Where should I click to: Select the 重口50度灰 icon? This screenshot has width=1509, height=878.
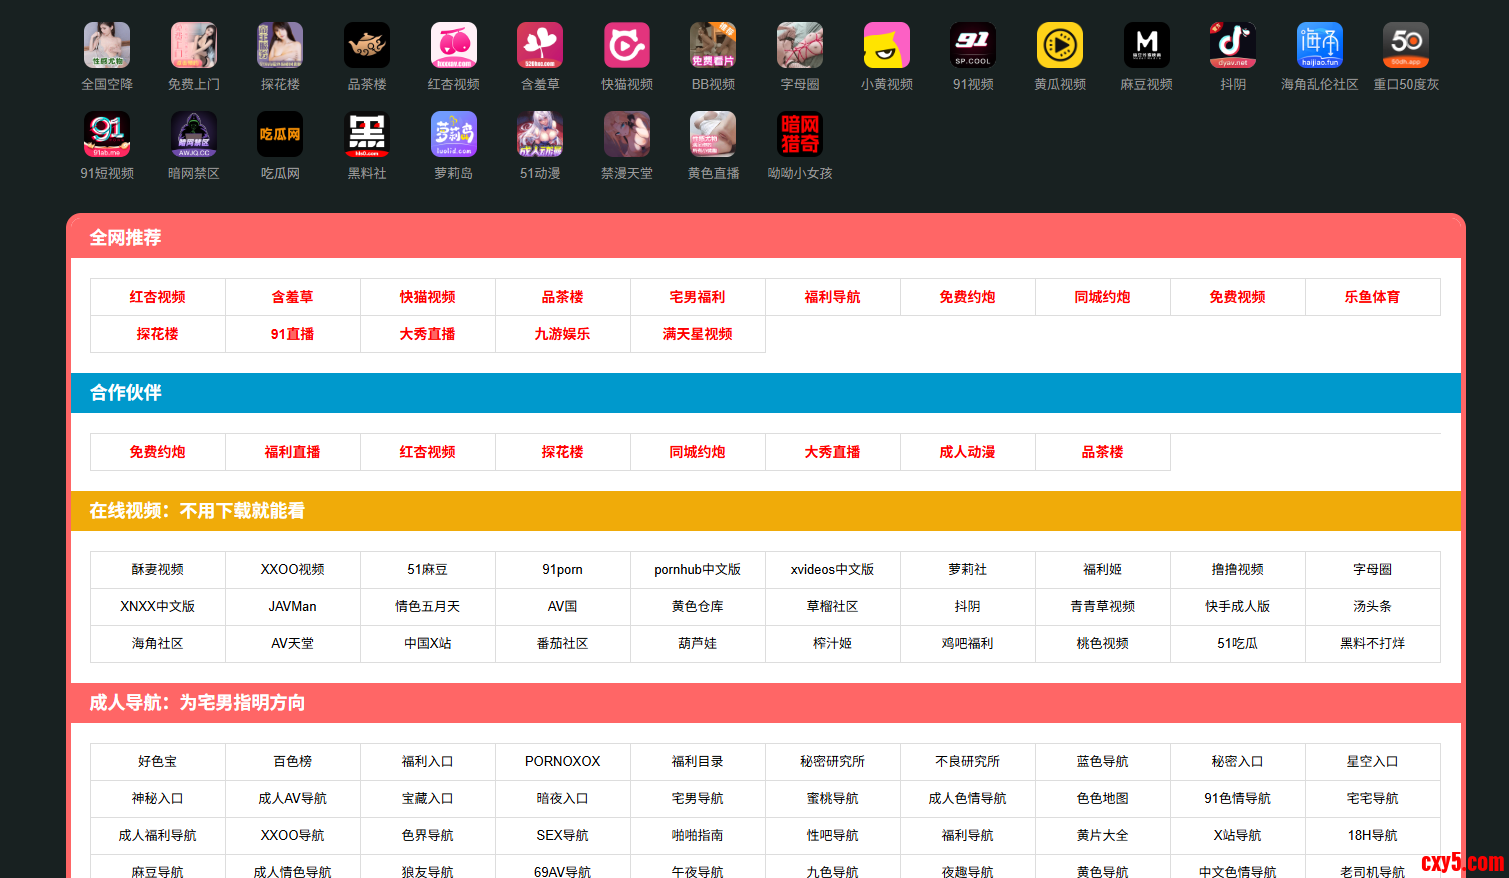1405,46
